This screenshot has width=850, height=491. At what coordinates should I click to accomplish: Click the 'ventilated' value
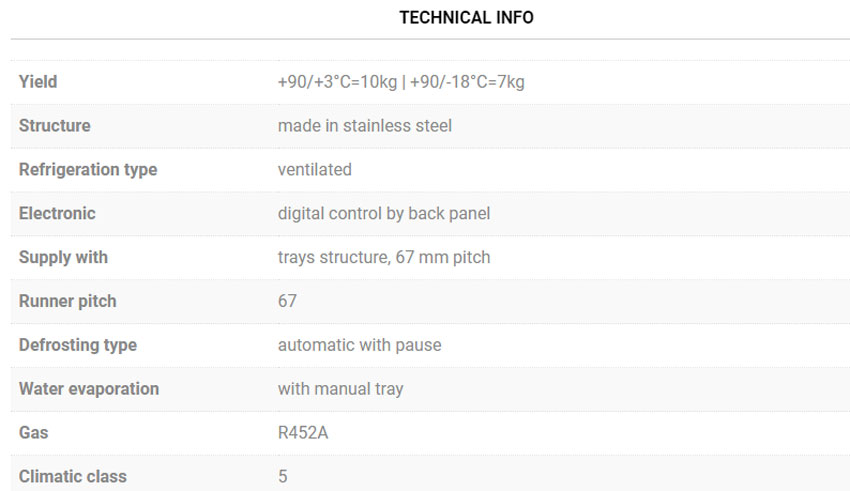click(x=314, y=170)
